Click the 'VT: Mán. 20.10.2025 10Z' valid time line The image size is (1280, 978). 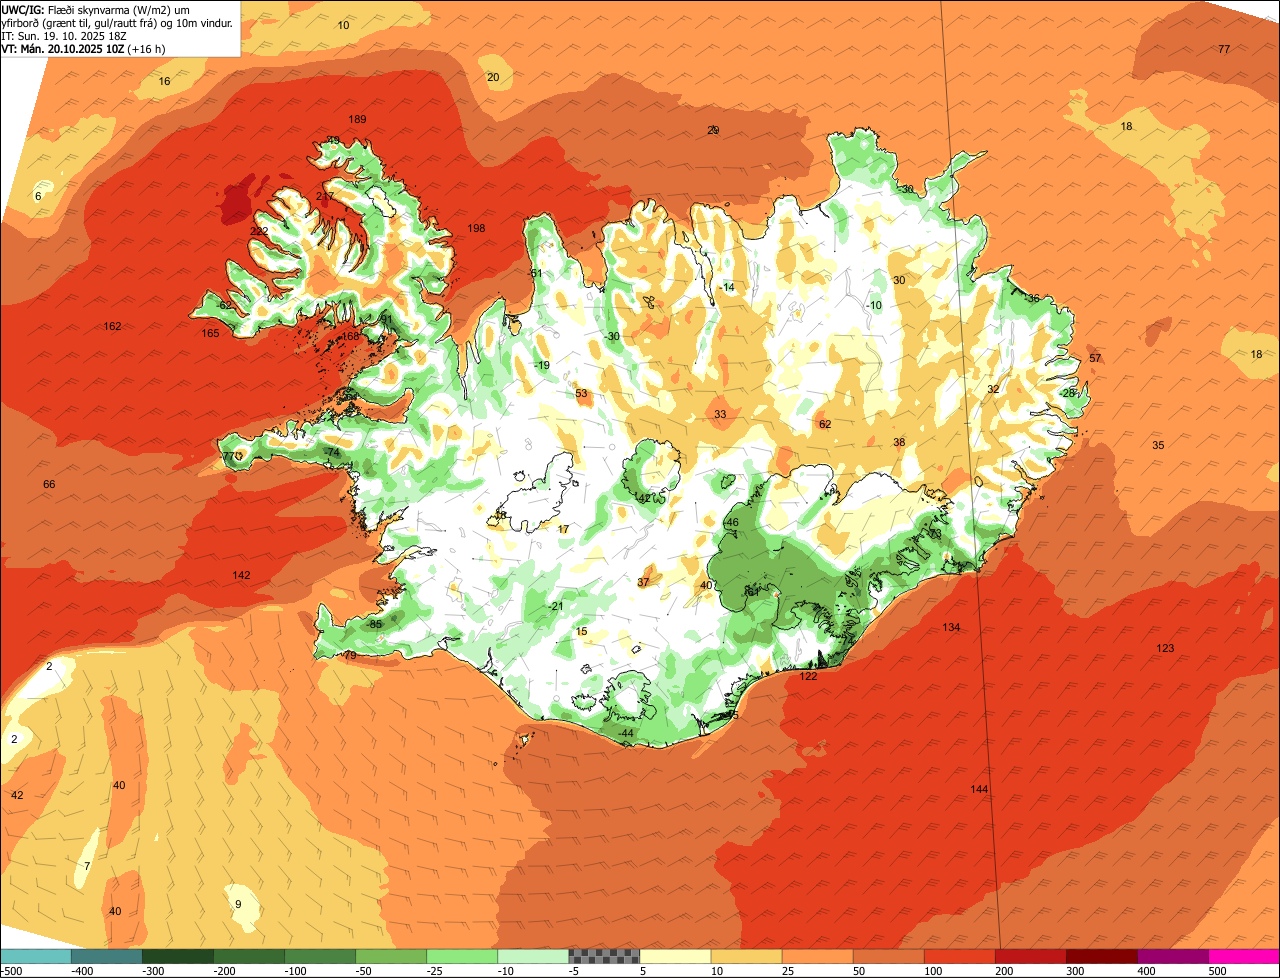pyautogui.click(x=82, y=48)
